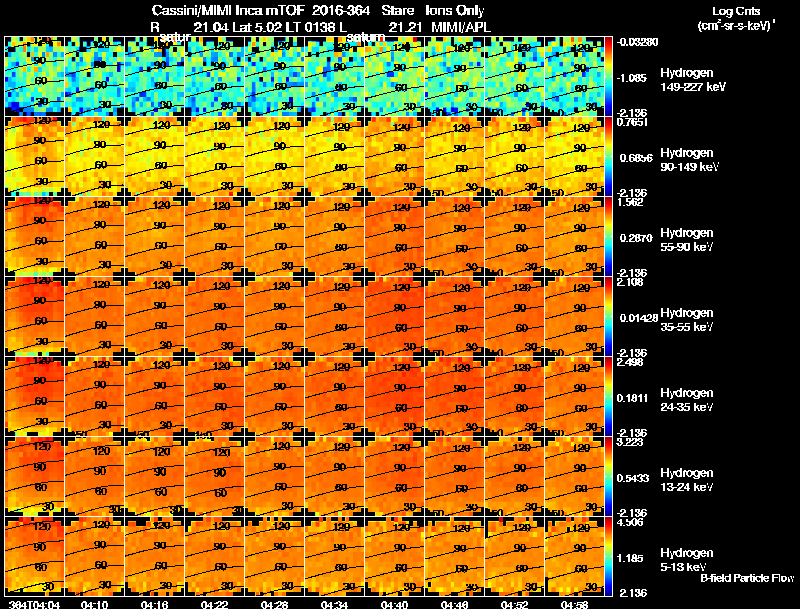Click the 'Hydrogen 13-24 keV' row label
Viewport: 800px width, 609px height.
687,480
